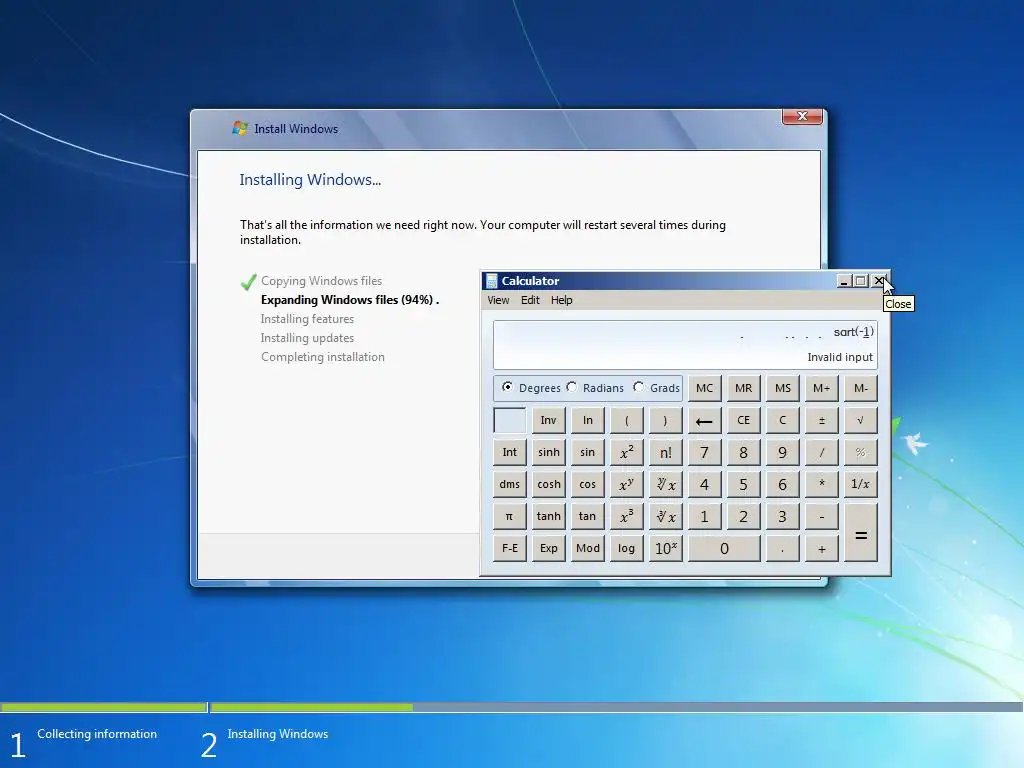This screenshot has height=768, width=1024.
Task: Click the plus-minus (±) sign button
Action: click(822, 421)
